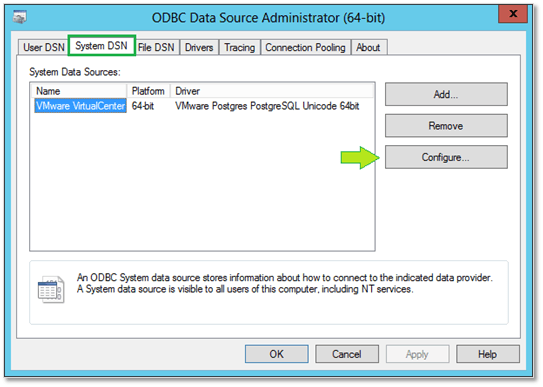Open the File DSN tab
Screen dimensions: 543x387
(x=156, y=47)
